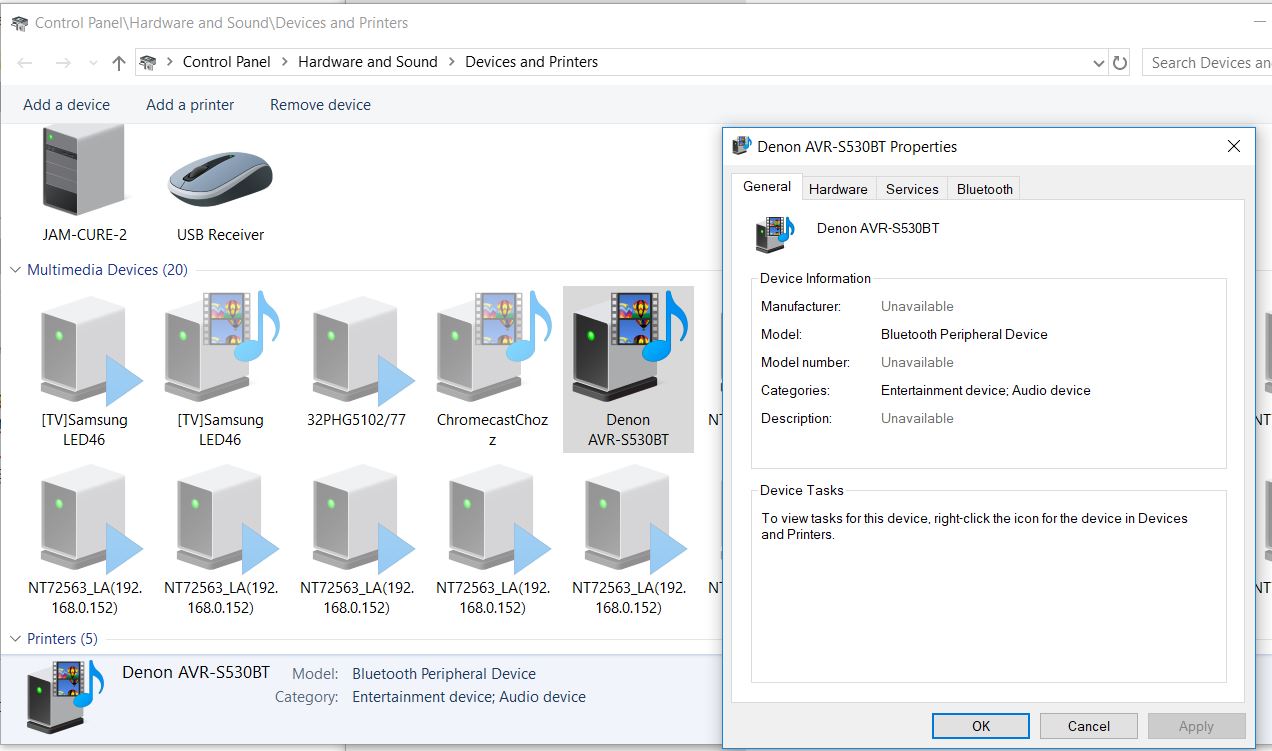
Task: Expand the chevron after Control Panel breadcrumb
Action: pyautogui.click(x=285, y=62)
